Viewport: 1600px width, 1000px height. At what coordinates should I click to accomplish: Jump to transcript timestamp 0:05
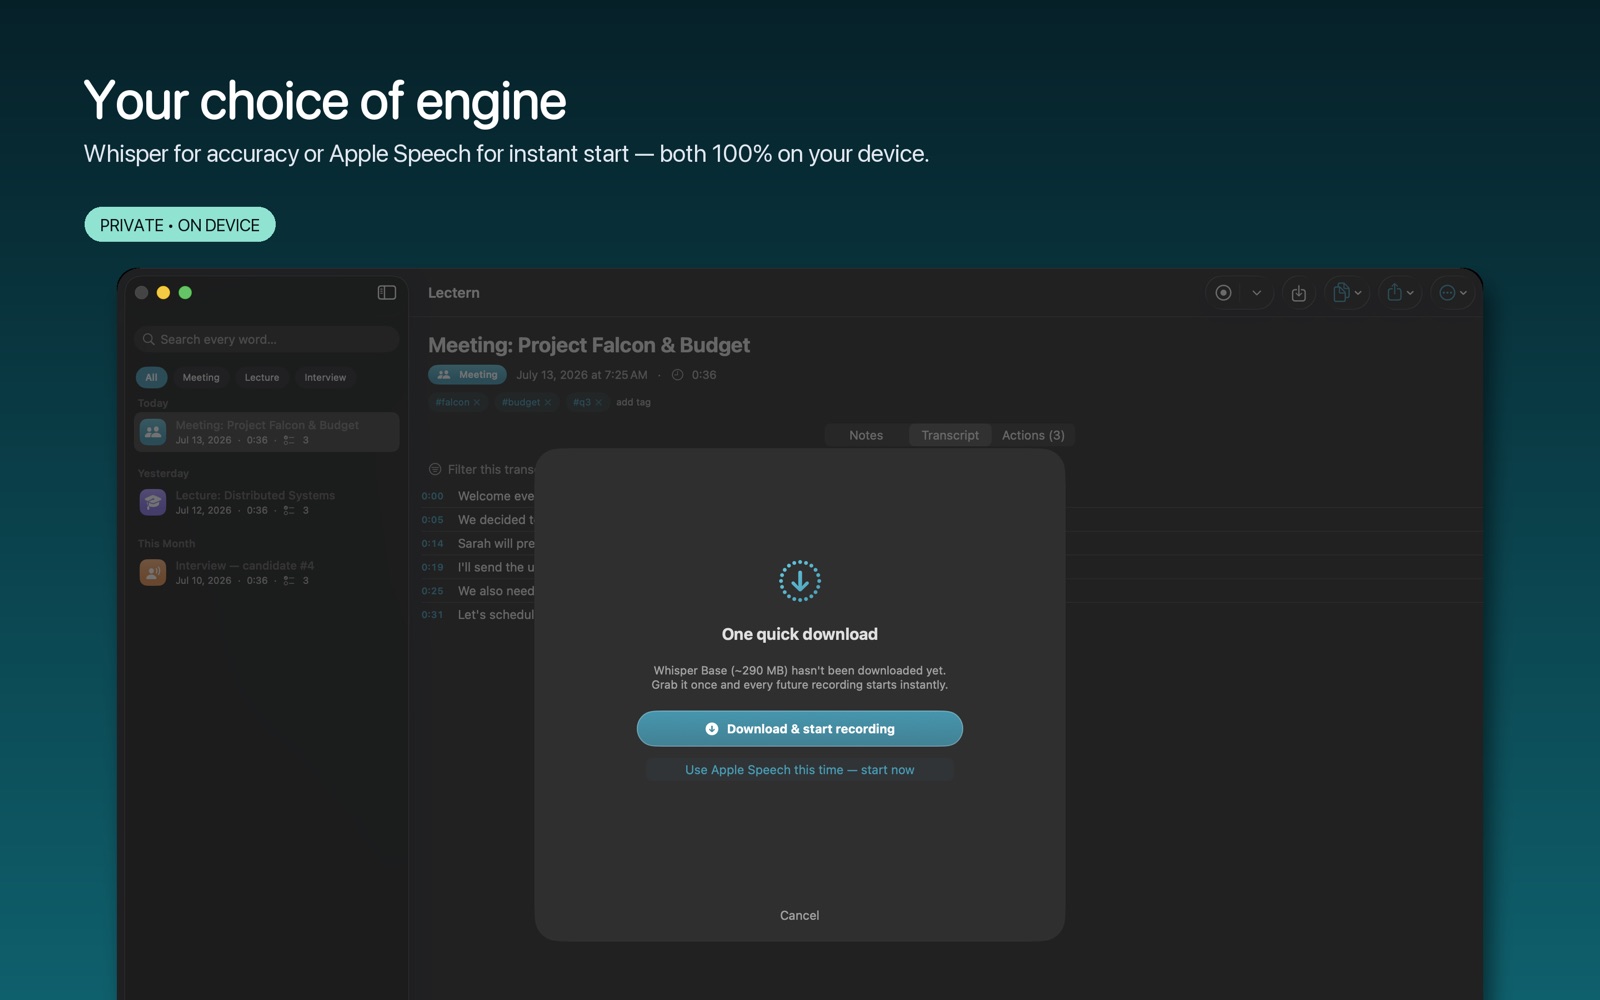click(x=432, y=520)
